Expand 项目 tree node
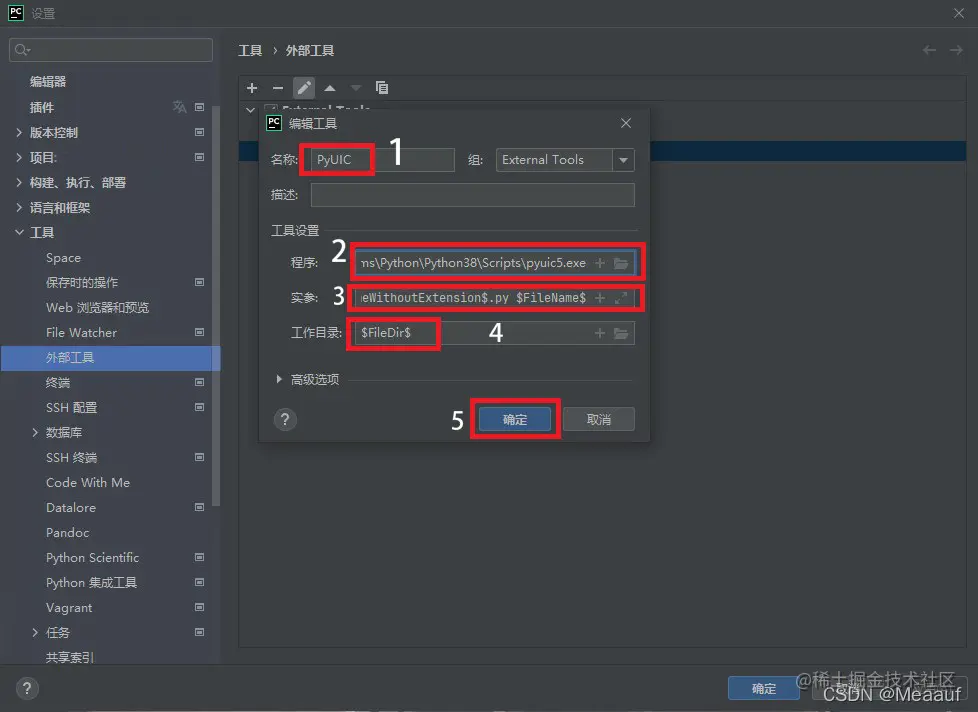 click(x=19, y=157)
